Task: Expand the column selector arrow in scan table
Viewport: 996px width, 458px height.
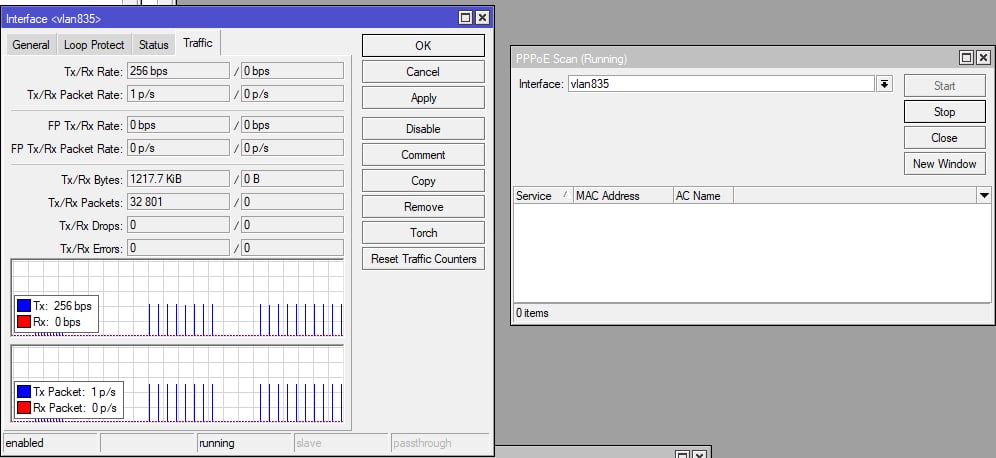Action: tap(984, 196)
